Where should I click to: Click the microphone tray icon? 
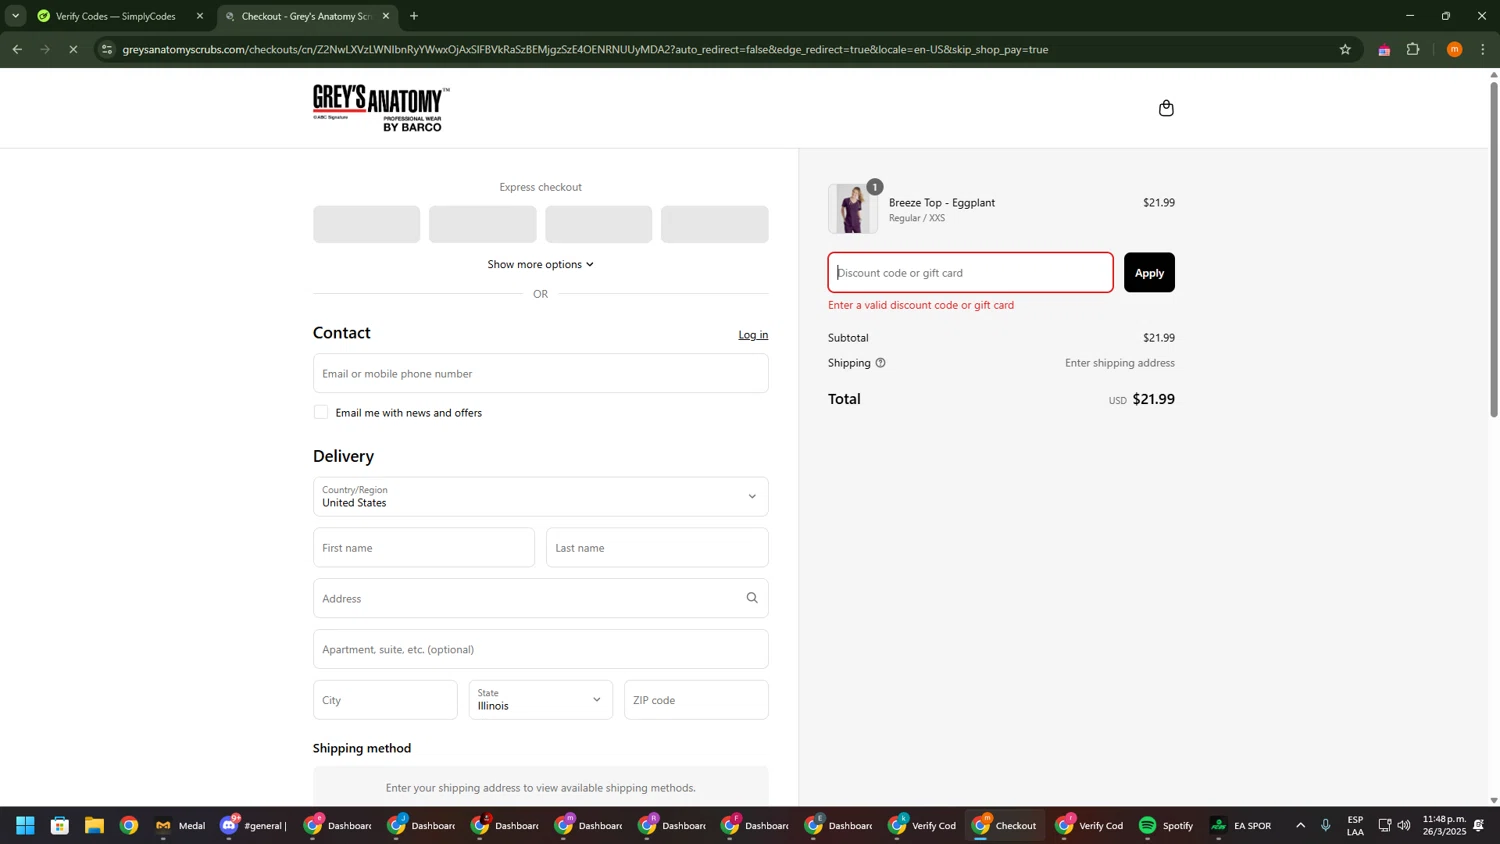pos(1326,826)
